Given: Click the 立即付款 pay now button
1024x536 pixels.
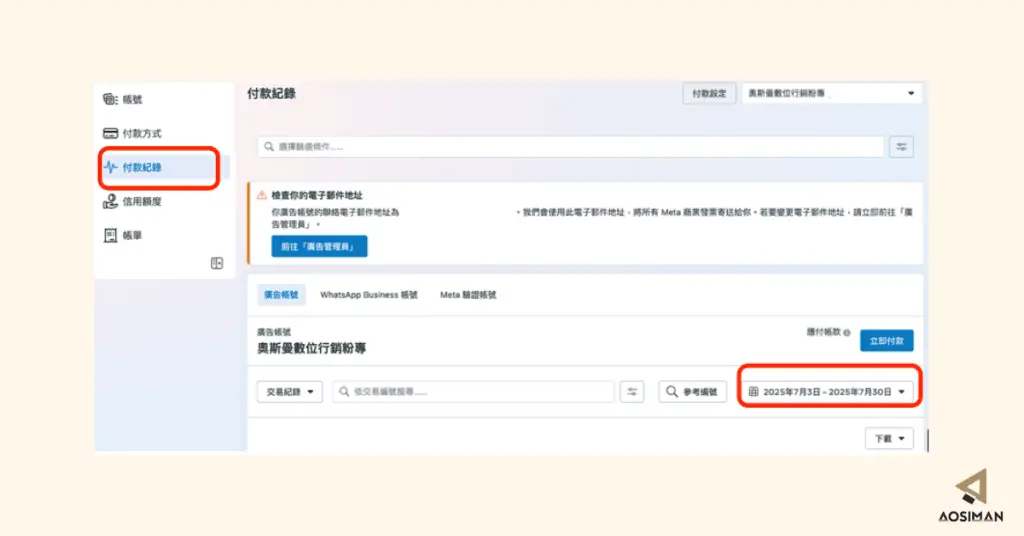Looking at the screenshot, I should 886,341.
